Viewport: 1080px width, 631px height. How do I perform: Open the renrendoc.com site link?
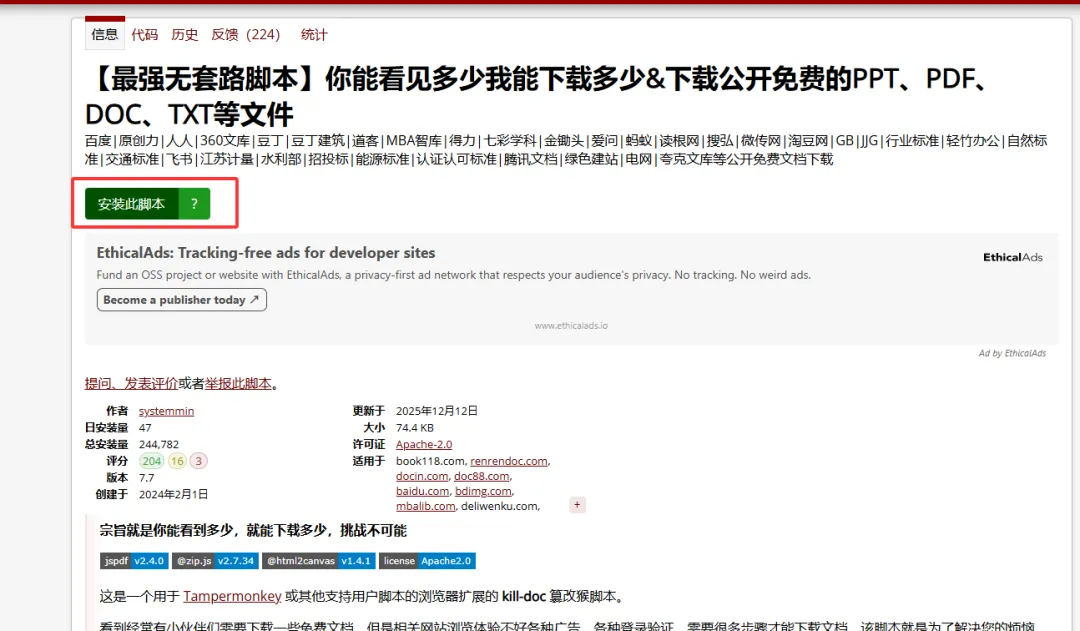[x=509, y=461]
